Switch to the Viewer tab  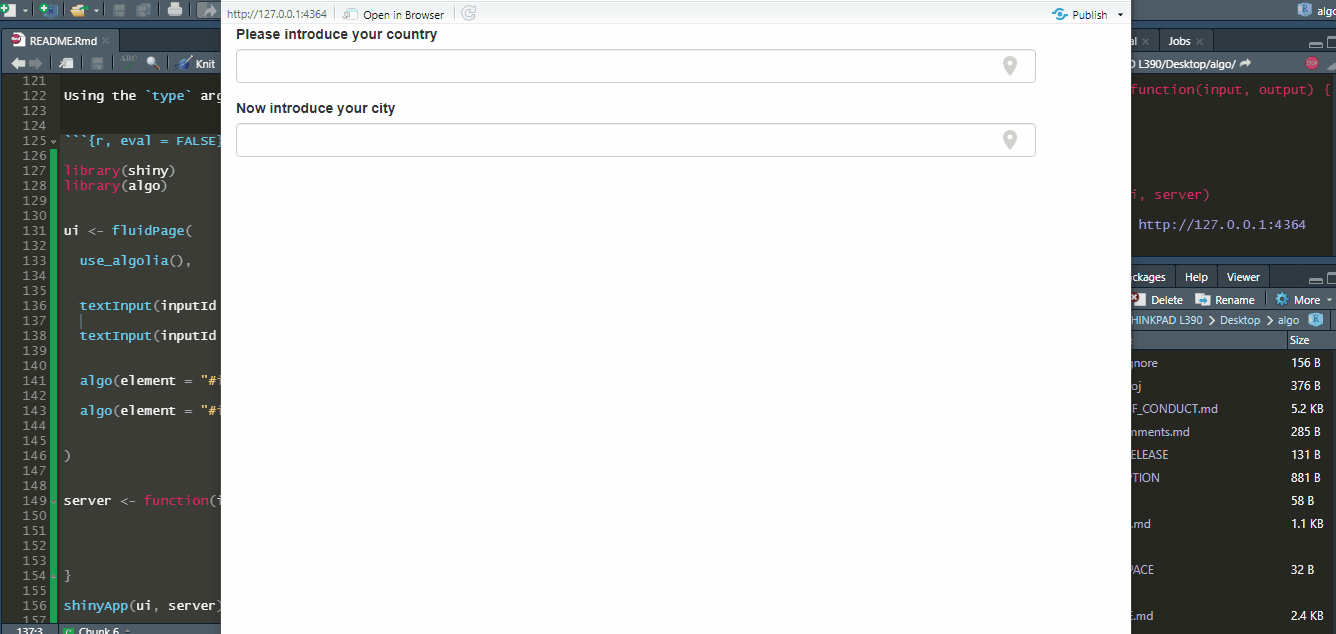(1243, 277)
